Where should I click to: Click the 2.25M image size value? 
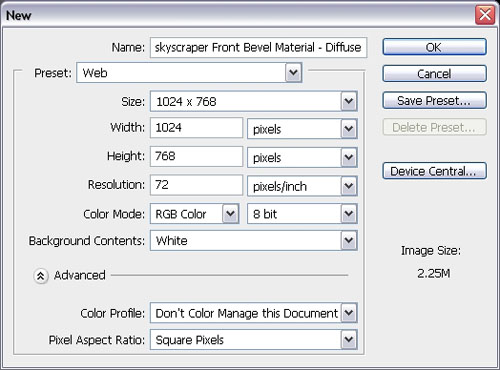point(434,274)
